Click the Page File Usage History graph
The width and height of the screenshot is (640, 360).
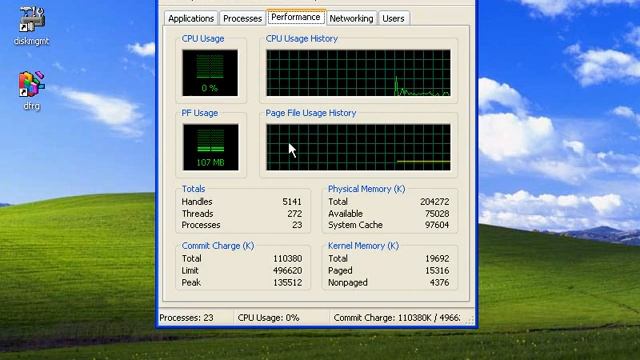pyautogui.click(x=358, y=147)
